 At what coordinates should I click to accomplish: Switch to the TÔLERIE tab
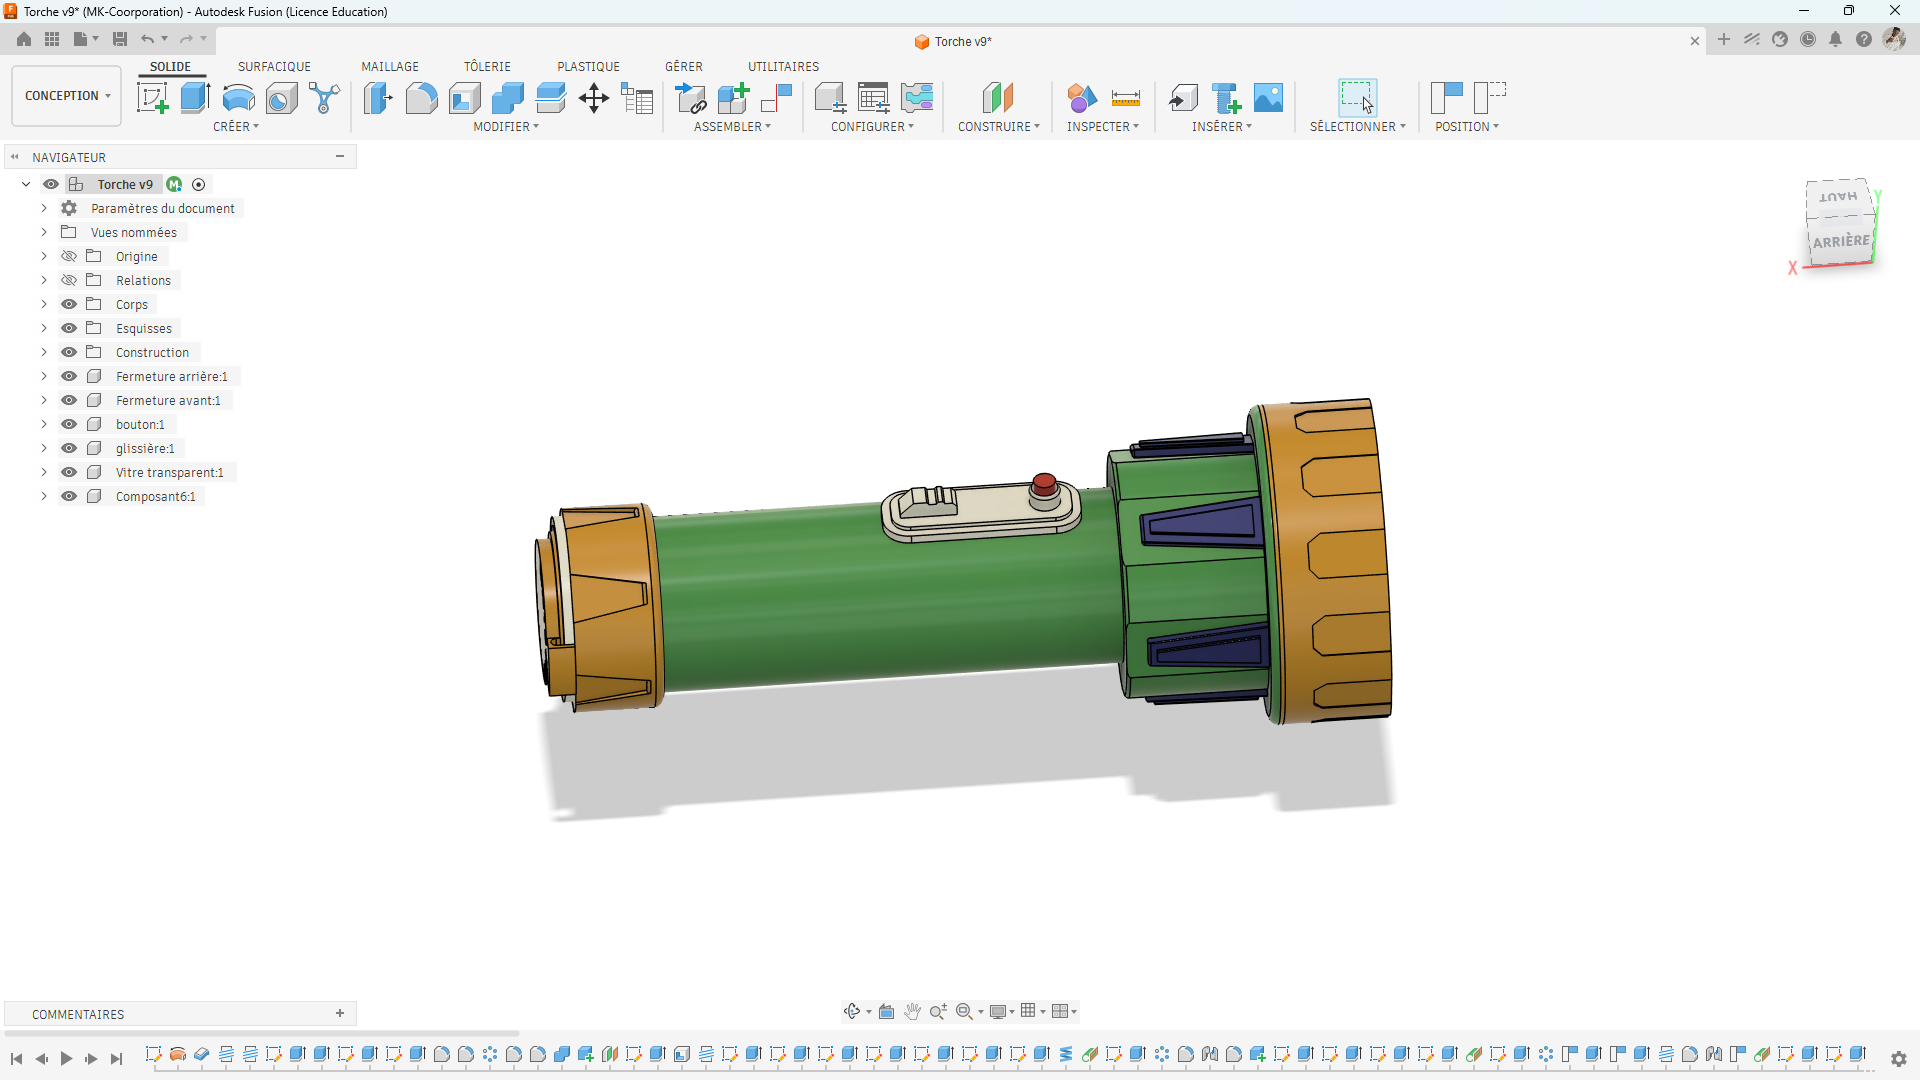(x=487, y=67)
